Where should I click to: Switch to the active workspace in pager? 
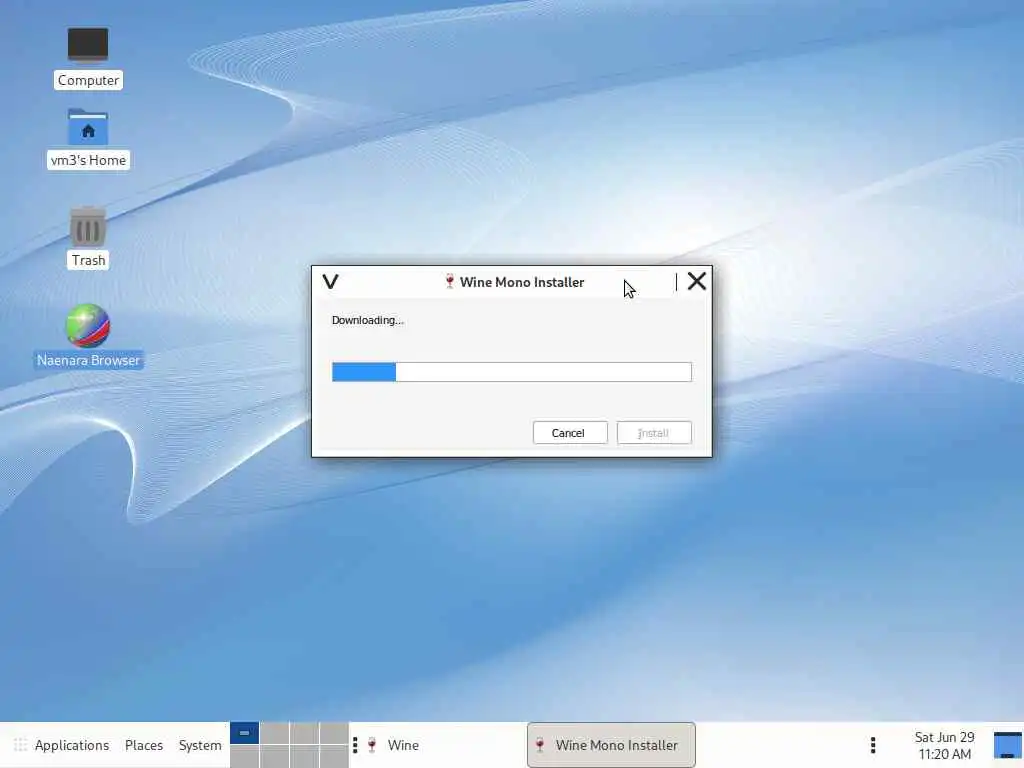(244, 733)
